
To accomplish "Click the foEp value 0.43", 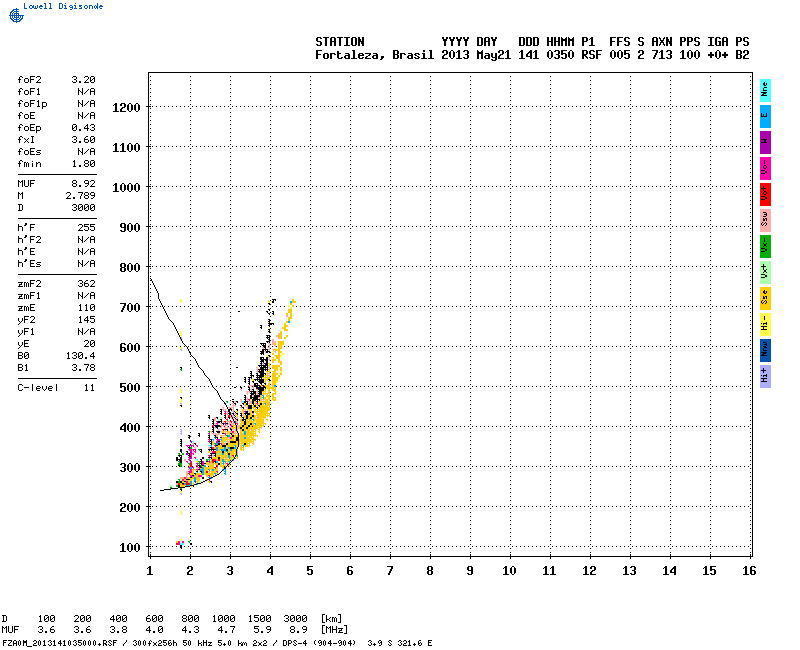I will 83,128.
